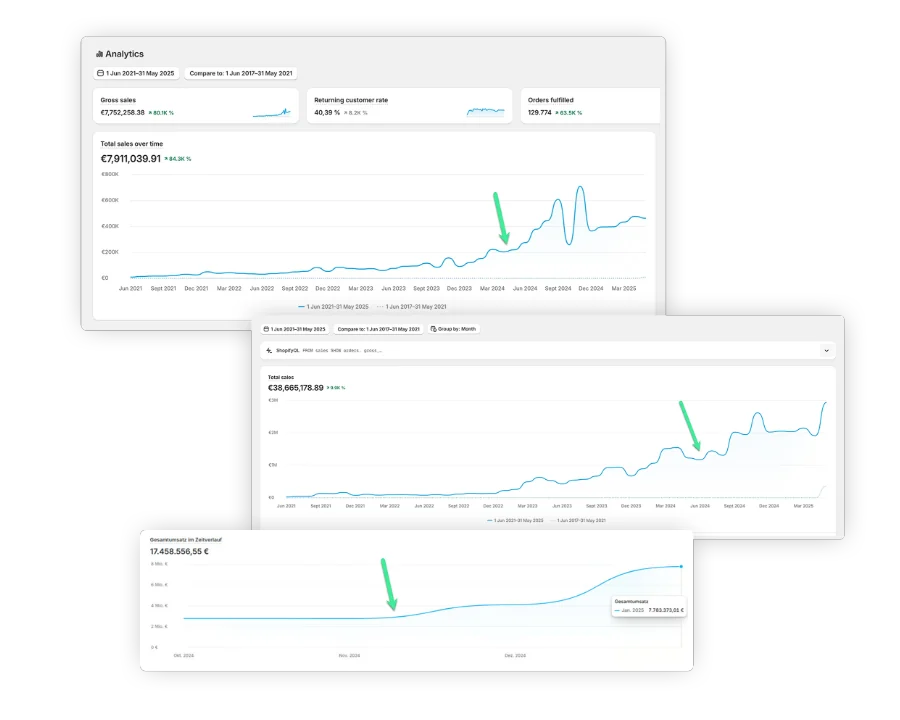Click the chart peak near Dec 2024 in top window
The width and height of the screenshot is (900, 720).
[x=580, y=187]
